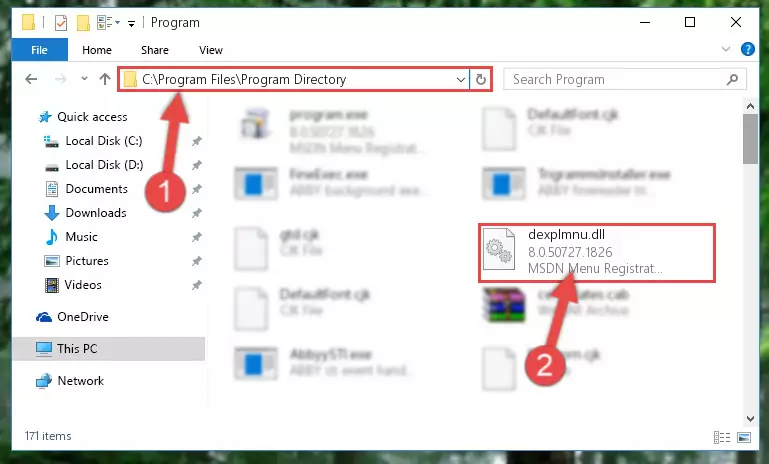Switch to the View ribbon tab
The width and height of the screenshot is (769, 464).
tap(211, 50)
